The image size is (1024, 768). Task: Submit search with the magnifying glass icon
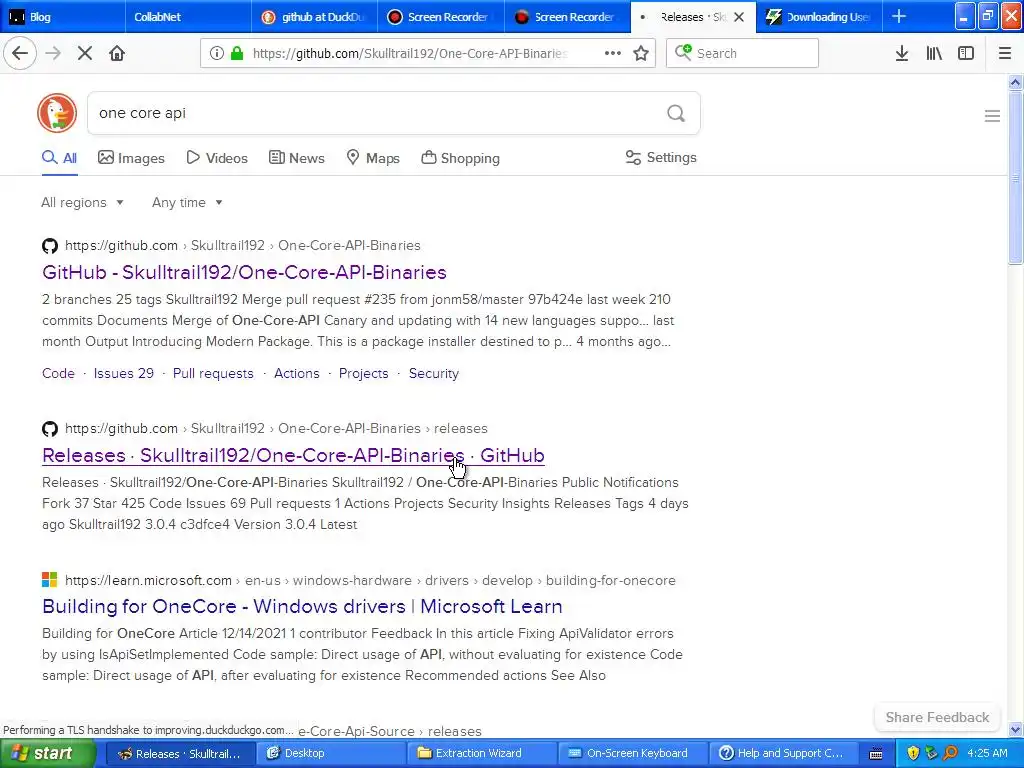[x=676, y=114]
